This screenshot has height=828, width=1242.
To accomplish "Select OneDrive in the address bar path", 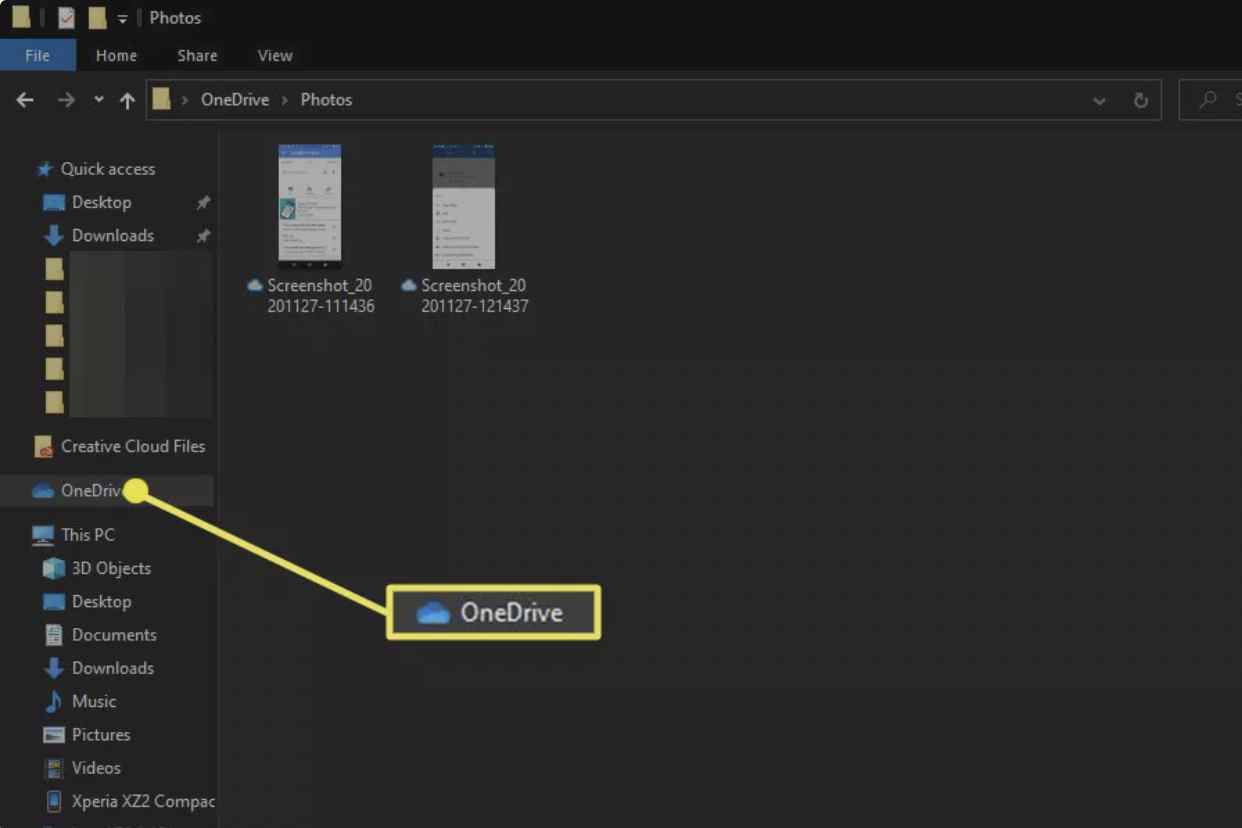I will point(235,100).
